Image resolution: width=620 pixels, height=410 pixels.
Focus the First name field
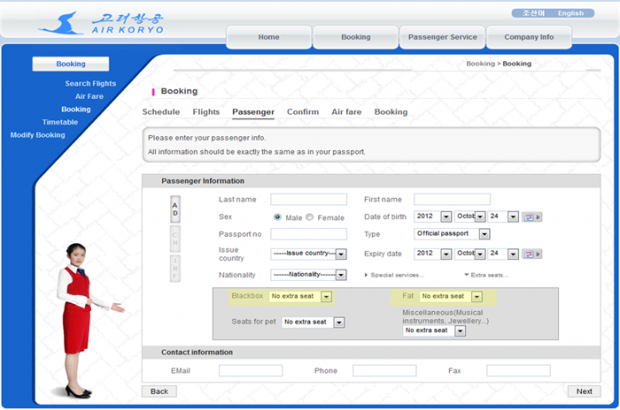click(x=452, y=199)
